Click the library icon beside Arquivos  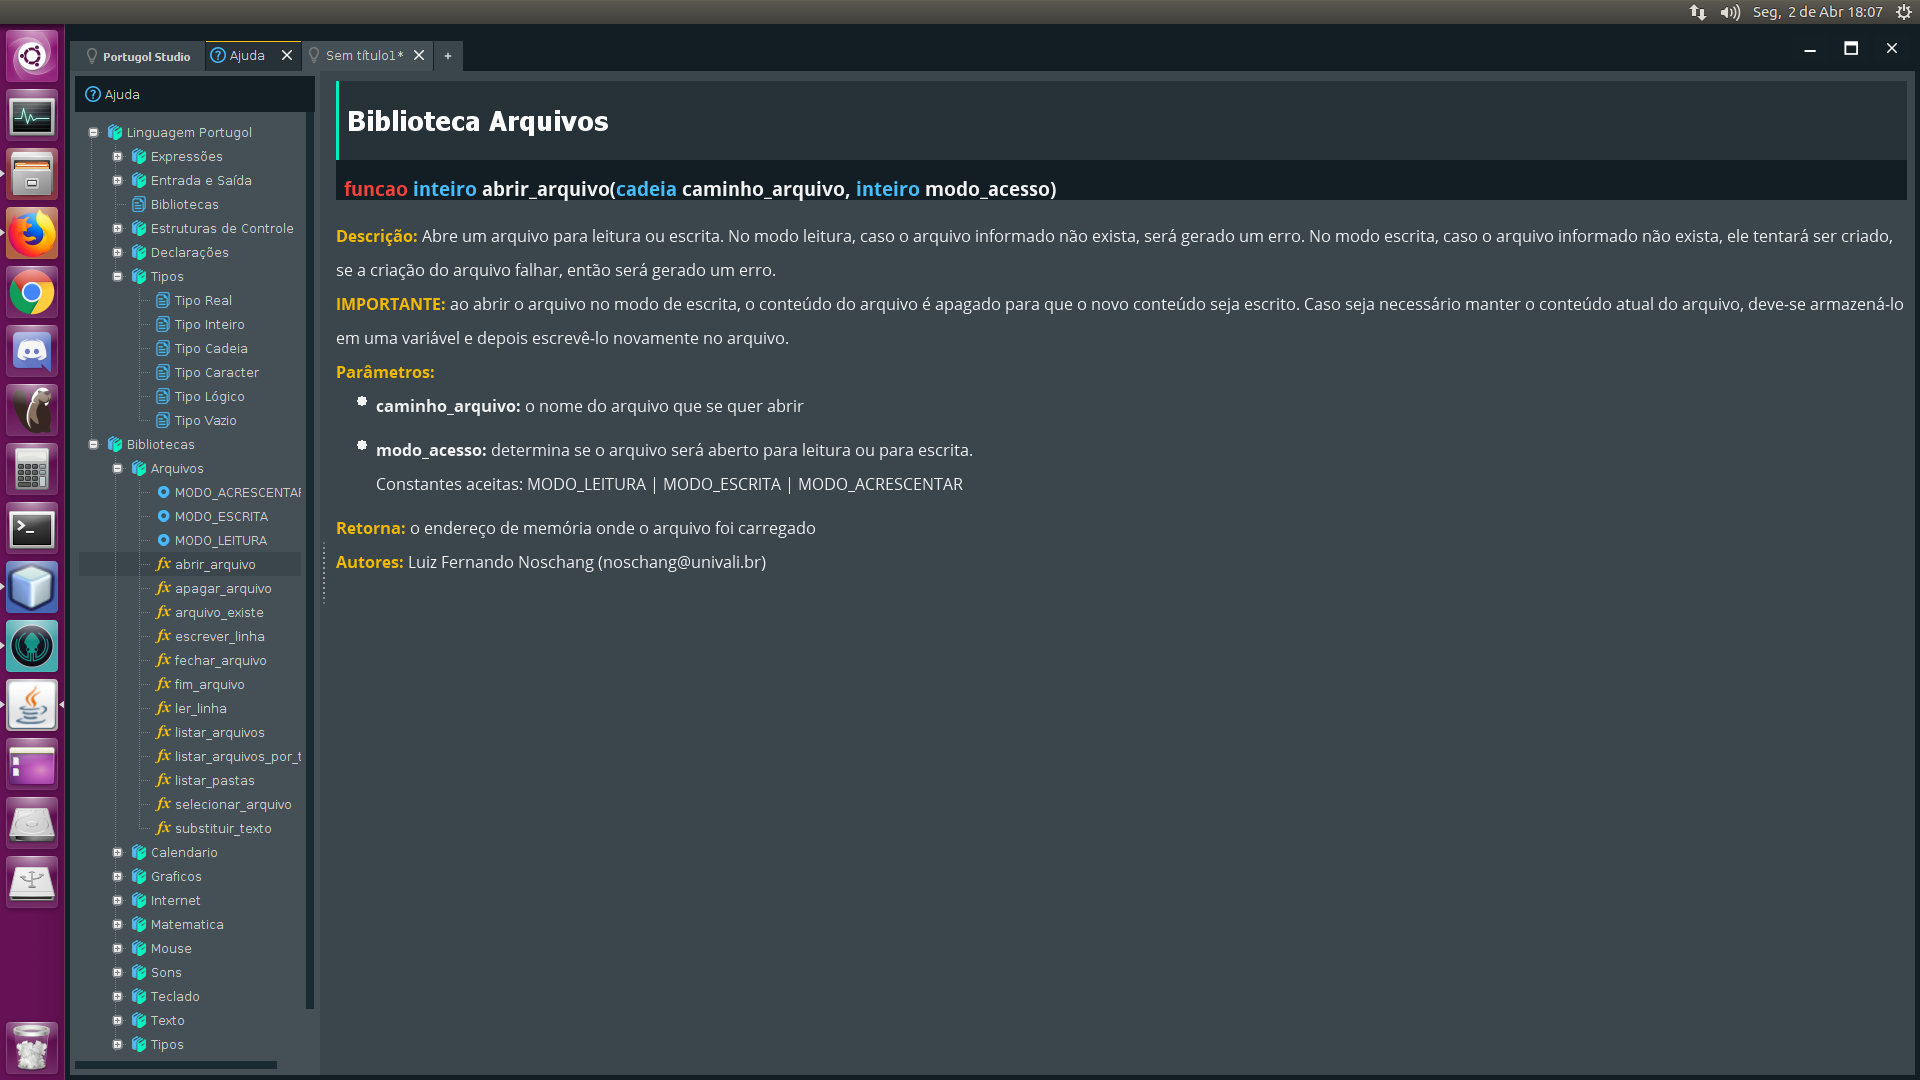[139, 468]
